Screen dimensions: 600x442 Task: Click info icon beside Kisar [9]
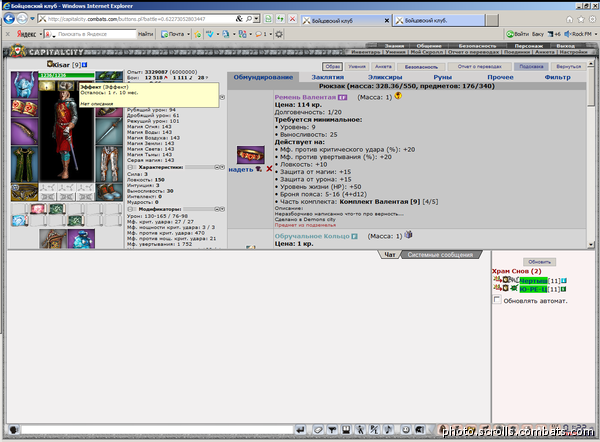point(85,65)
